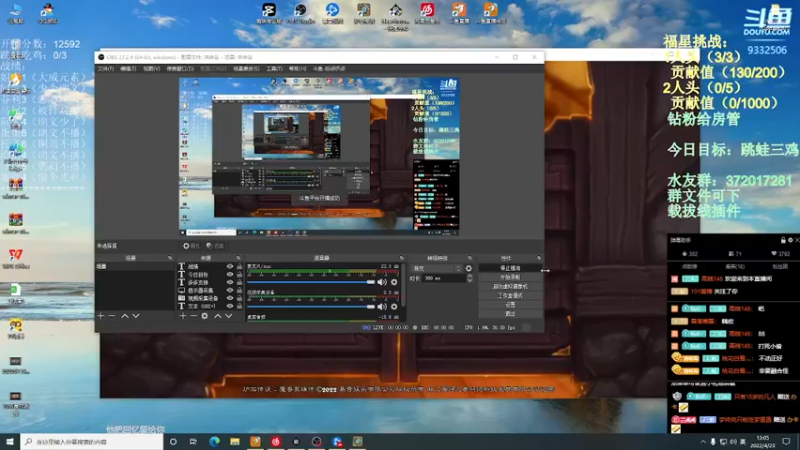Open the 编辑(E) menu in OBS

click(x=128, y=68)
